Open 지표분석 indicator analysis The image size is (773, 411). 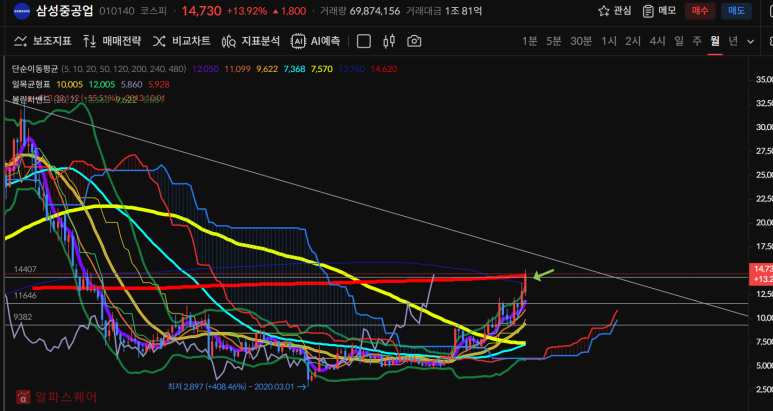click(x=250, y=41)
